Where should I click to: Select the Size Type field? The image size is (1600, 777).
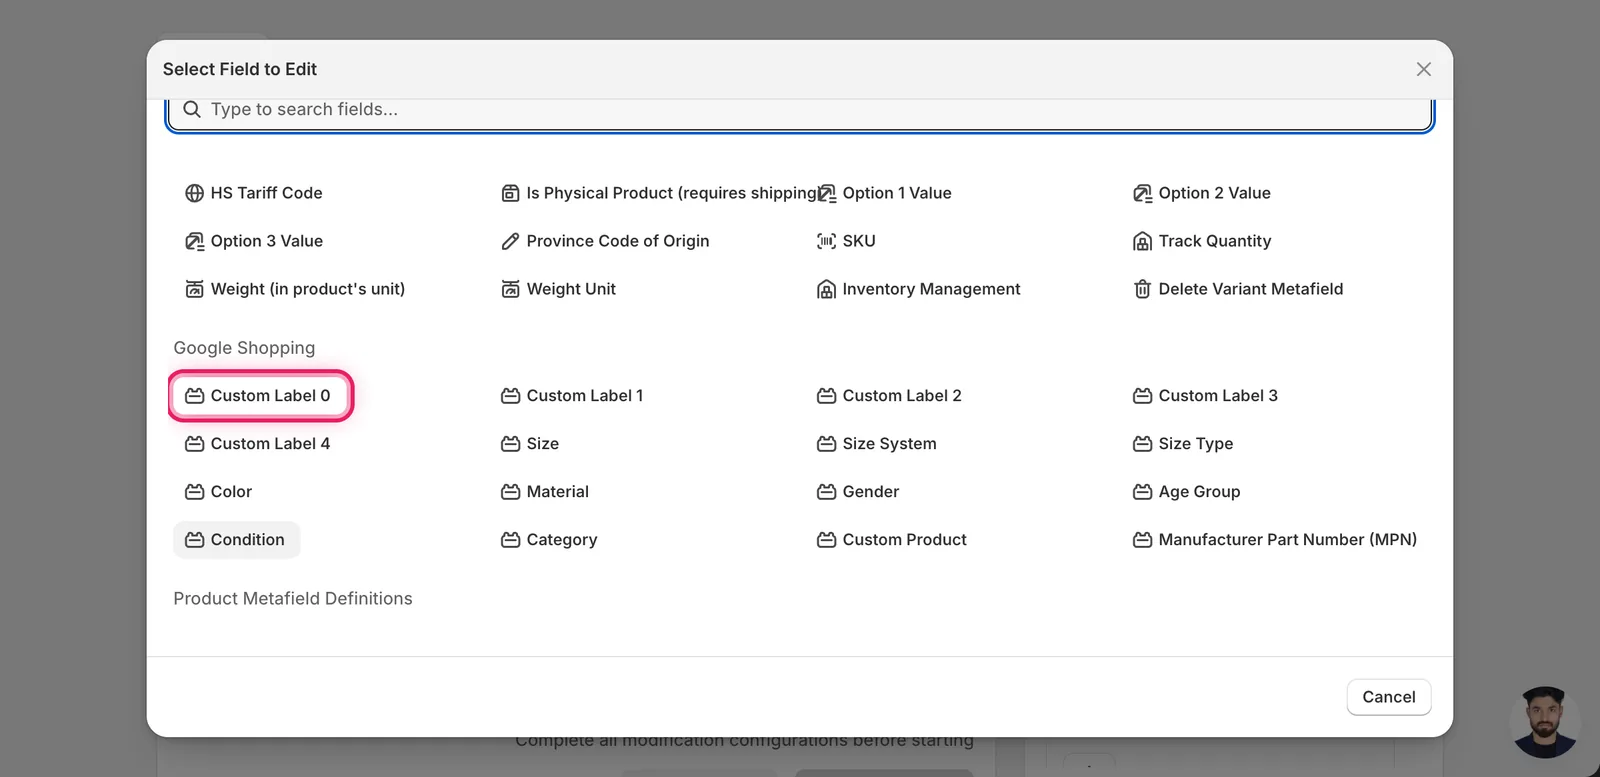[1184, 444]
